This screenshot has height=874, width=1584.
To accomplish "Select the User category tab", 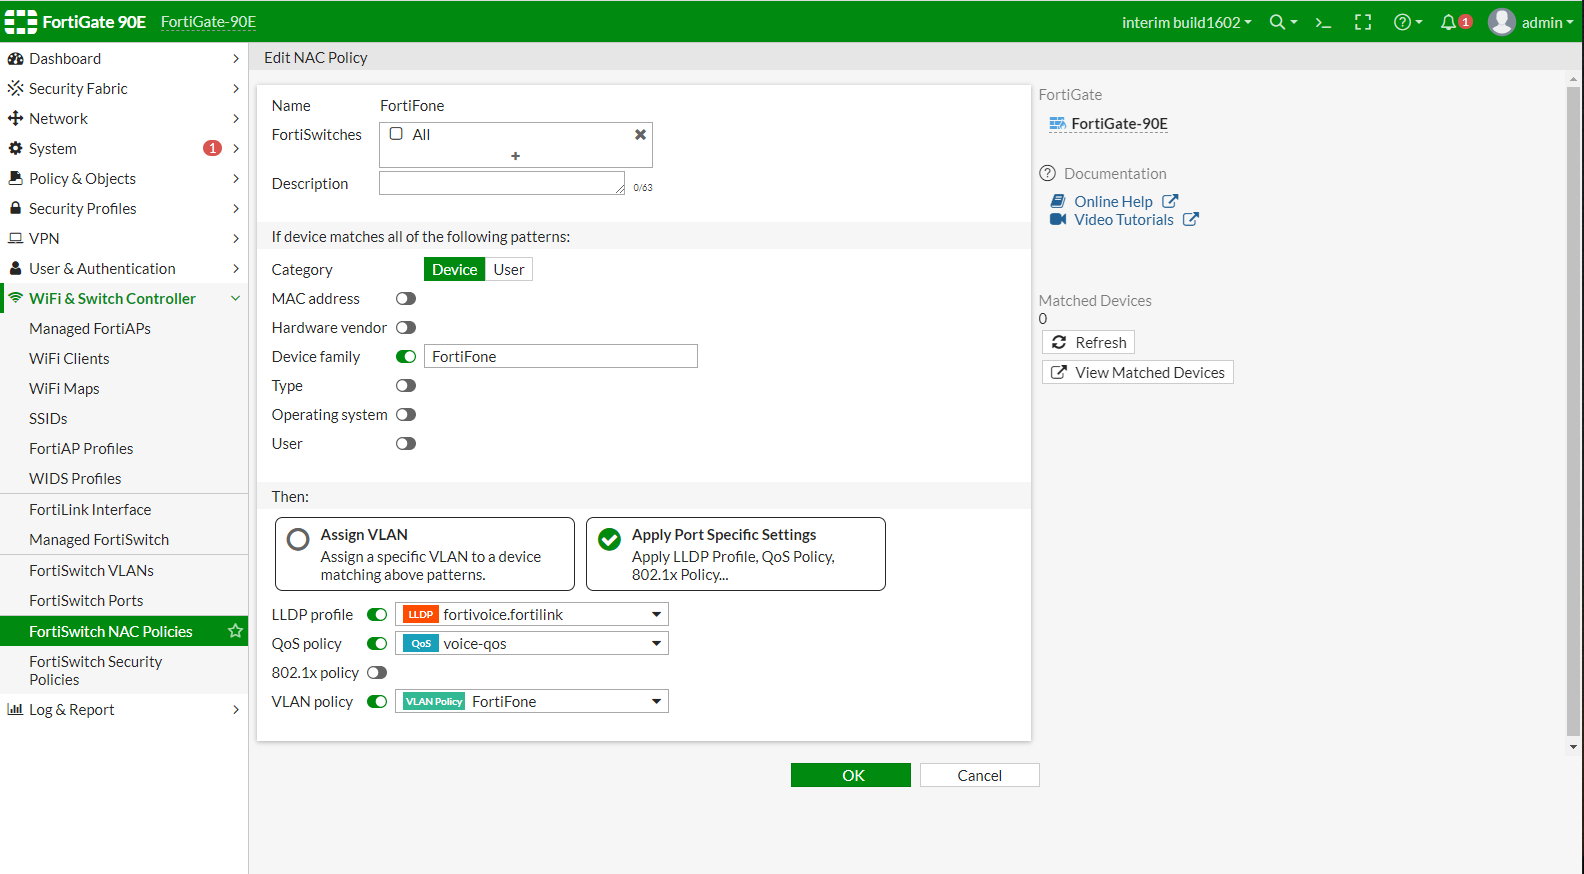I will [x=509, y=270].
